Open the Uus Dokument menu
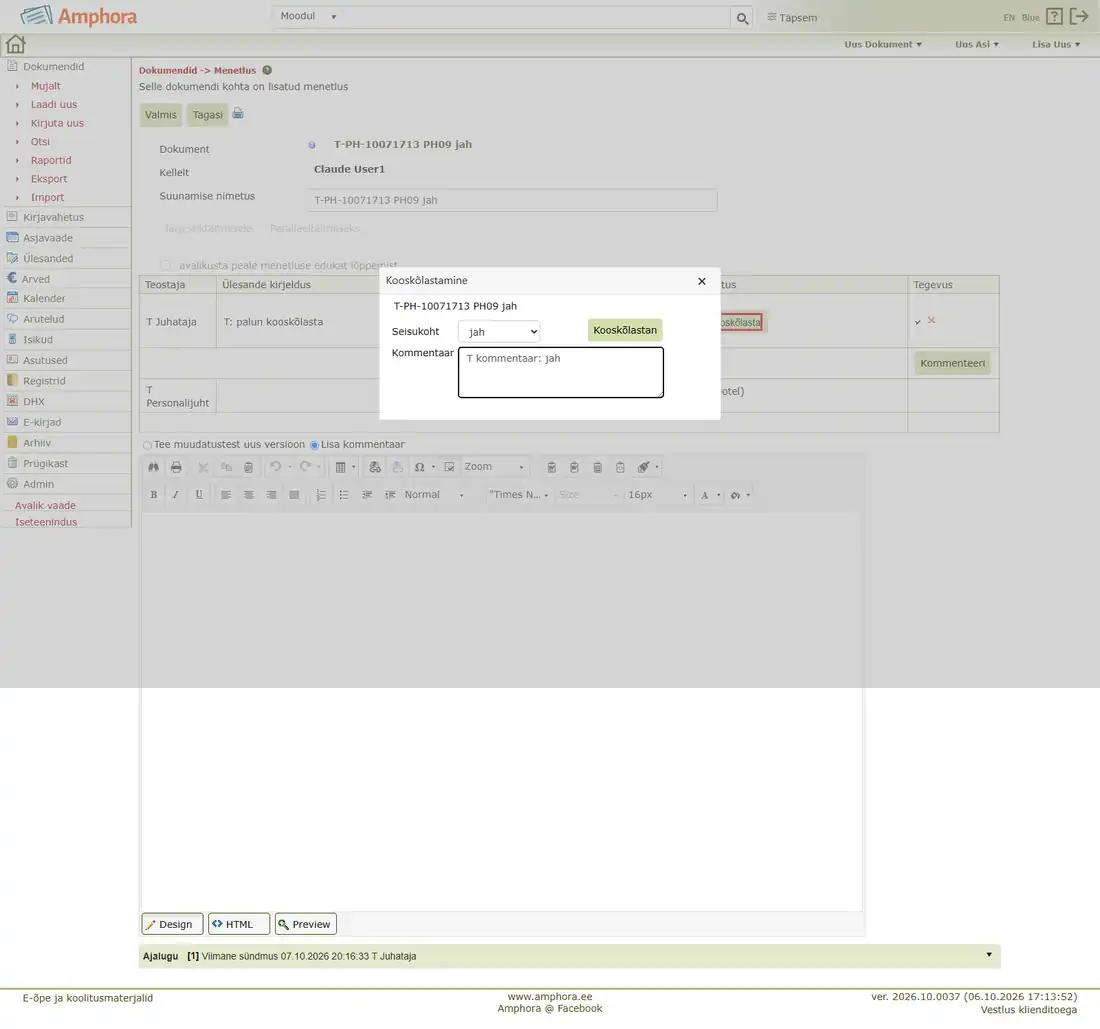The image size is (1100, 1029). click(883, 44)
